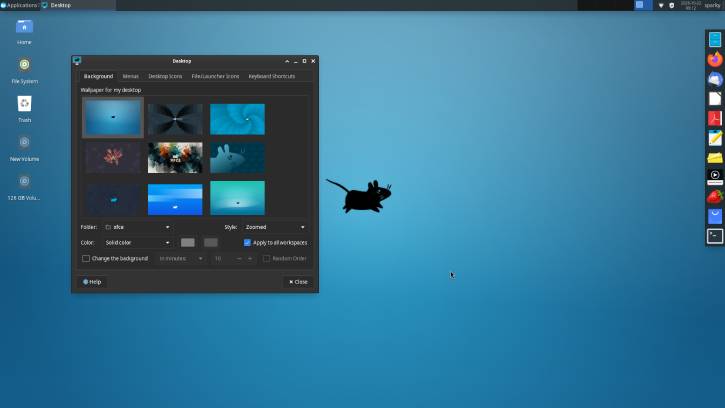Click the Desktop dialog title bar icon

tap(77, 61)
